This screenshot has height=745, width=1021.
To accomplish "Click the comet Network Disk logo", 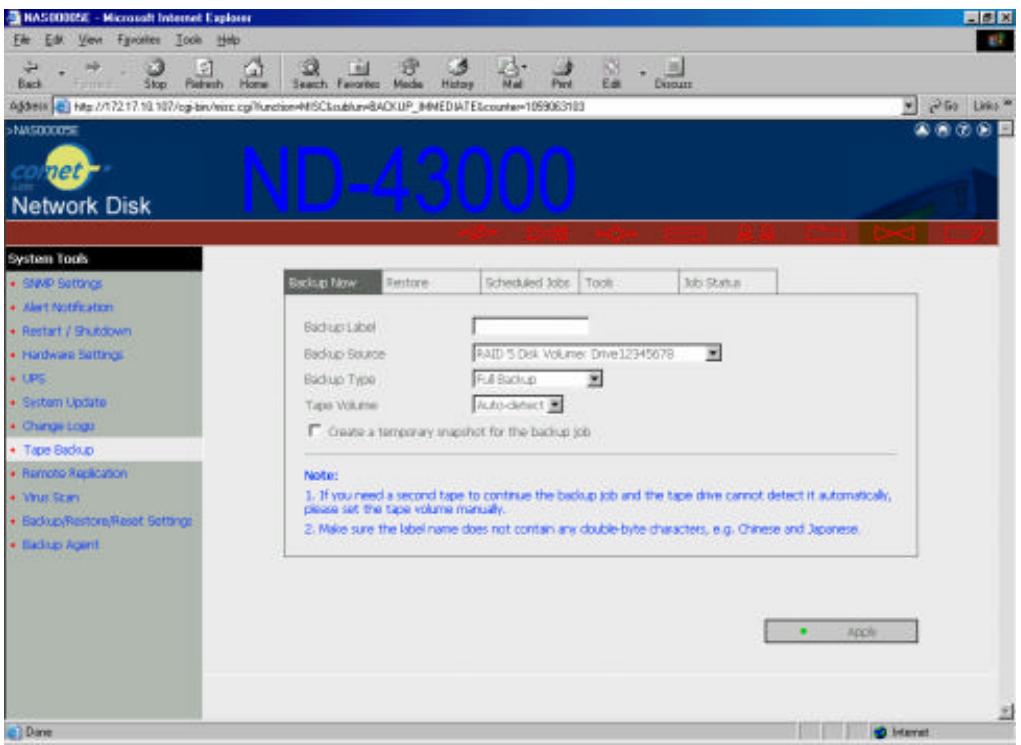I will [81, 181].
